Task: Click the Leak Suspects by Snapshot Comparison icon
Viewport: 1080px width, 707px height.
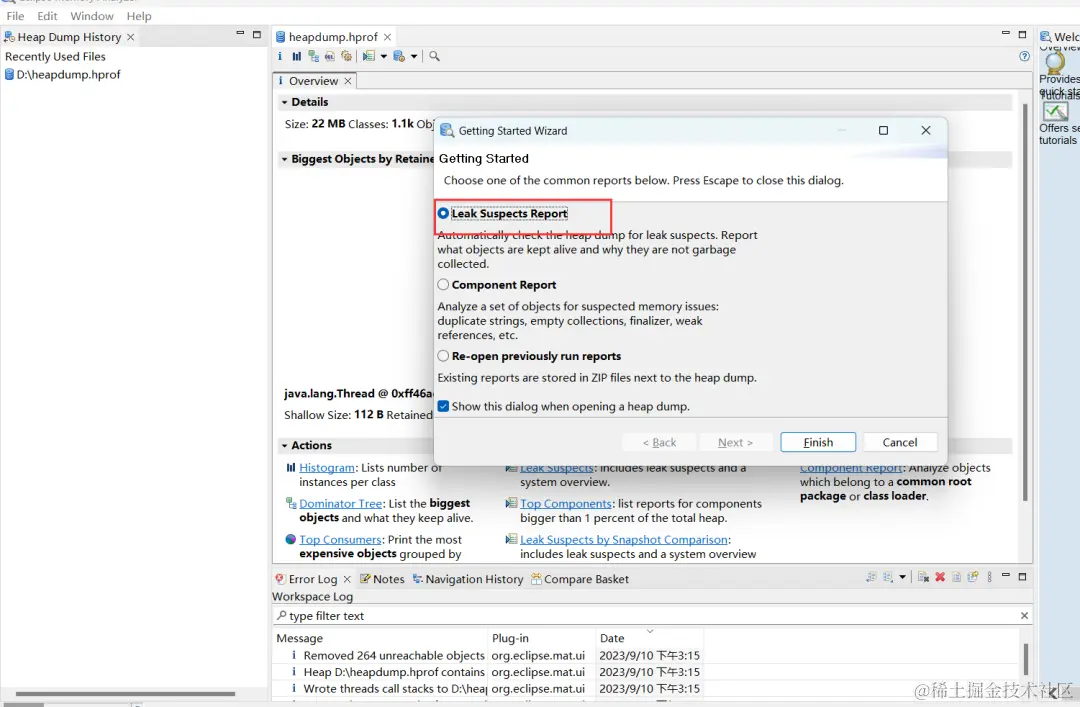Action: click(511, 539)
